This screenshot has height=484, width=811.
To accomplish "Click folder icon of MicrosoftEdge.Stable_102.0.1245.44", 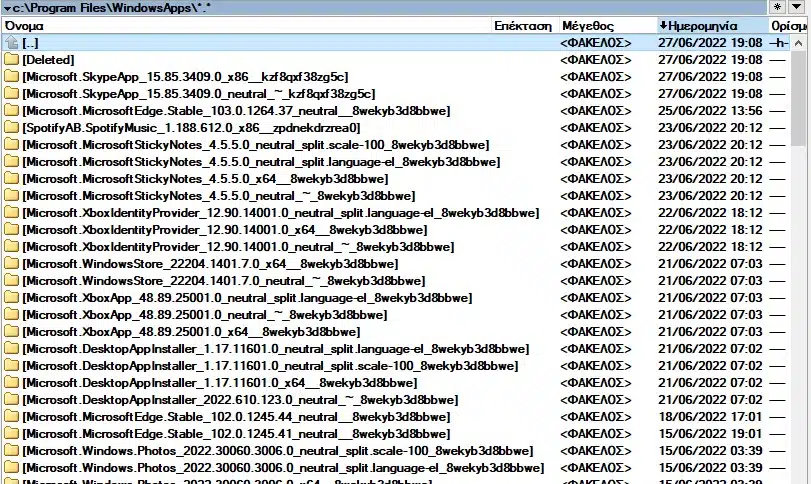I will tap(11, 417).
